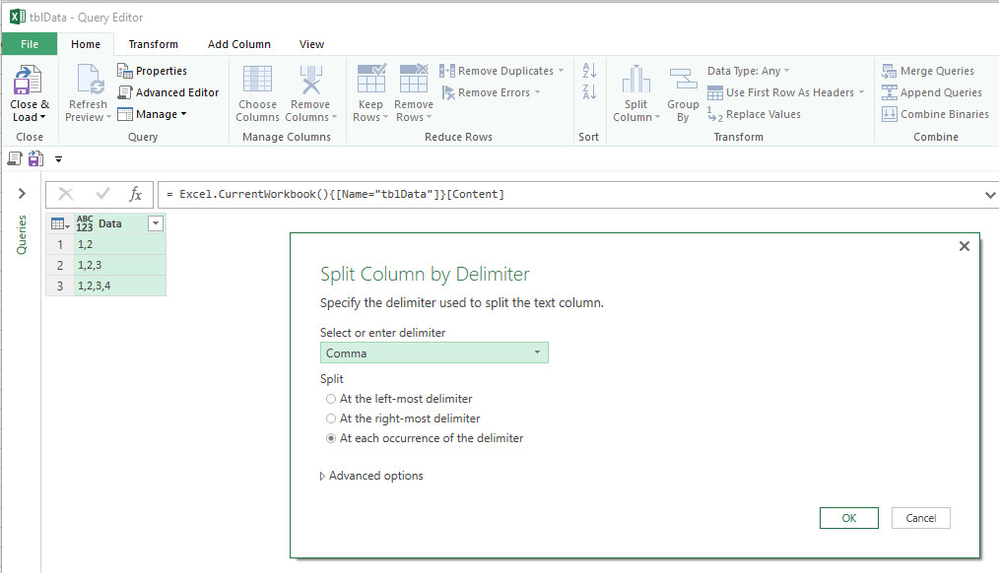Click Remove Errors
The width and height of the screenshot is (999, 573).
486,92
